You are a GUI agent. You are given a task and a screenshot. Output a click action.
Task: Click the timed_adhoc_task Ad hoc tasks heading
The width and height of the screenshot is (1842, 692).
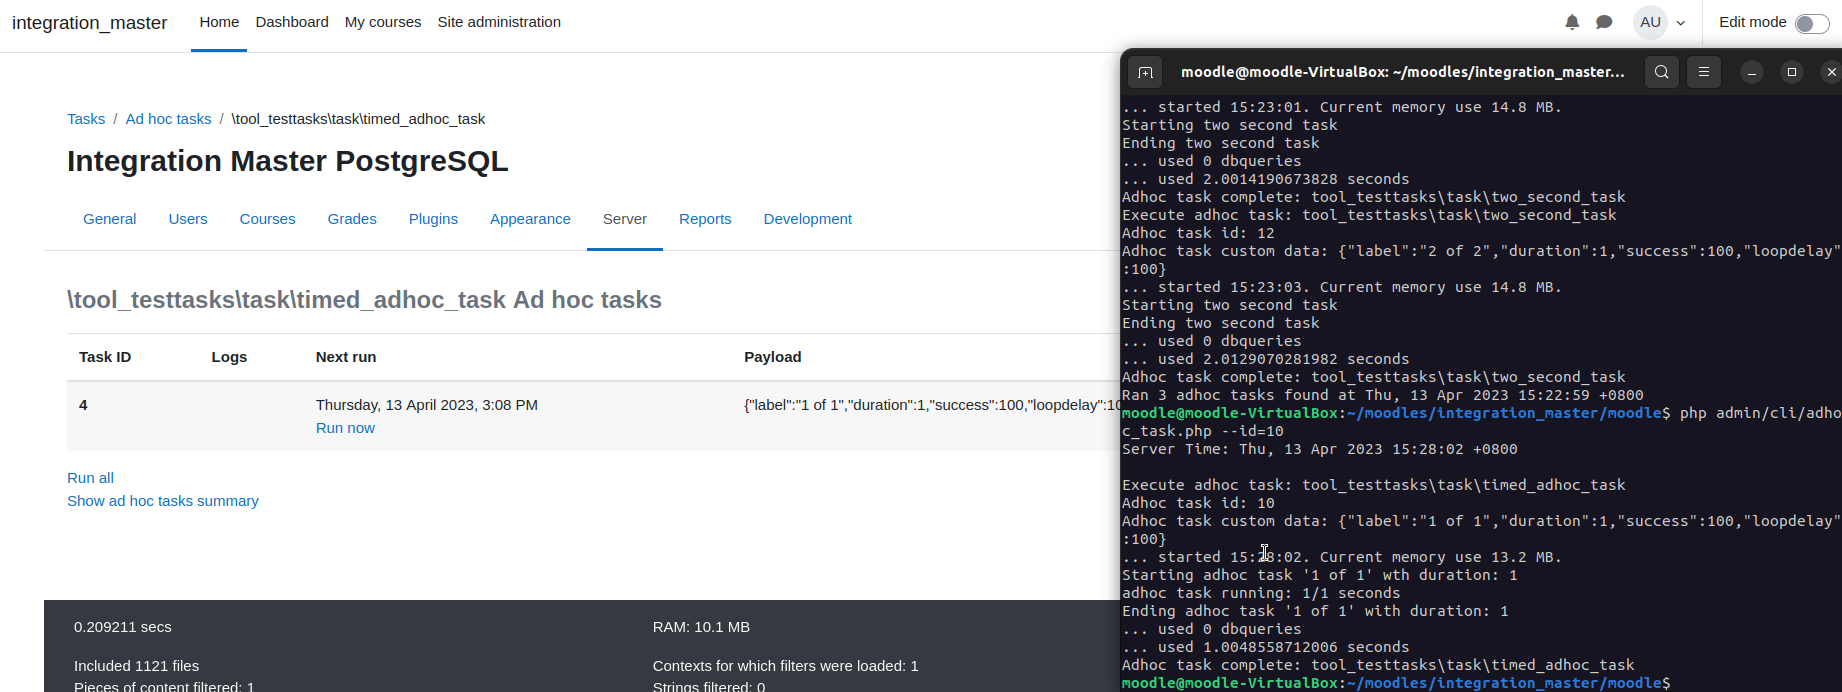tap(364, 300)
